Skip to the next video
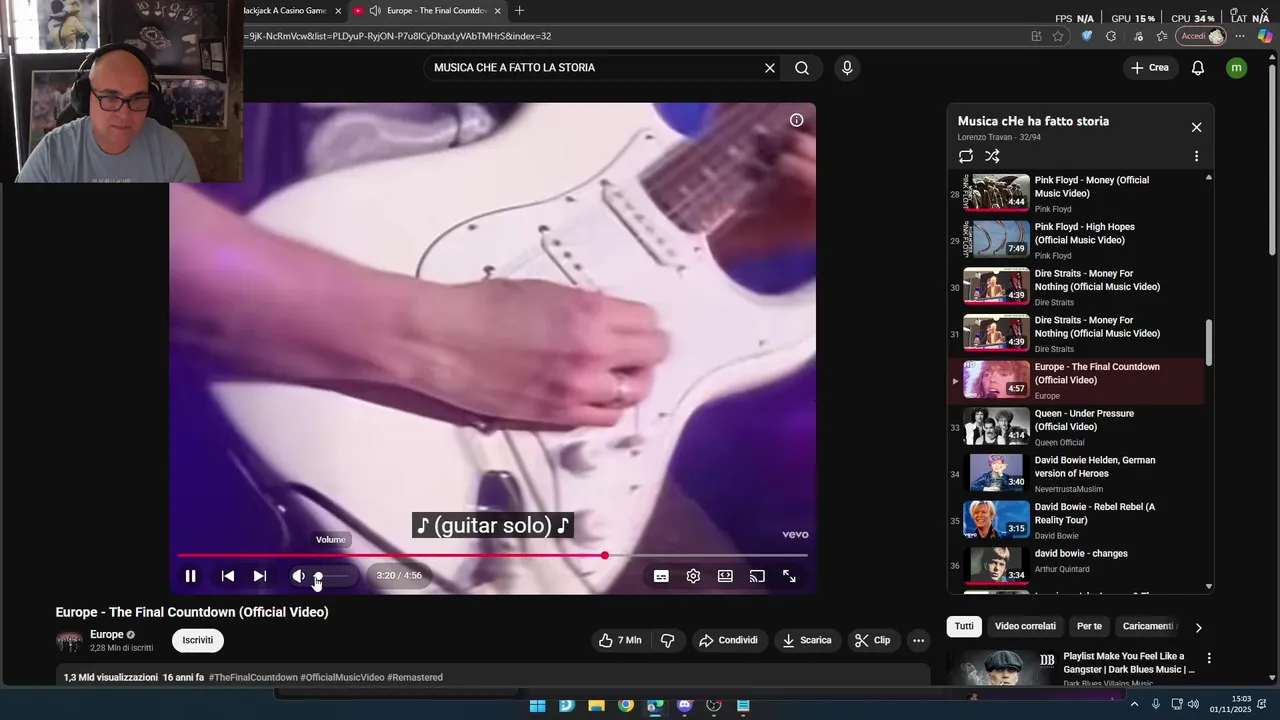Viewport: 1280px width, 720px height. click(x=259, y=576)
